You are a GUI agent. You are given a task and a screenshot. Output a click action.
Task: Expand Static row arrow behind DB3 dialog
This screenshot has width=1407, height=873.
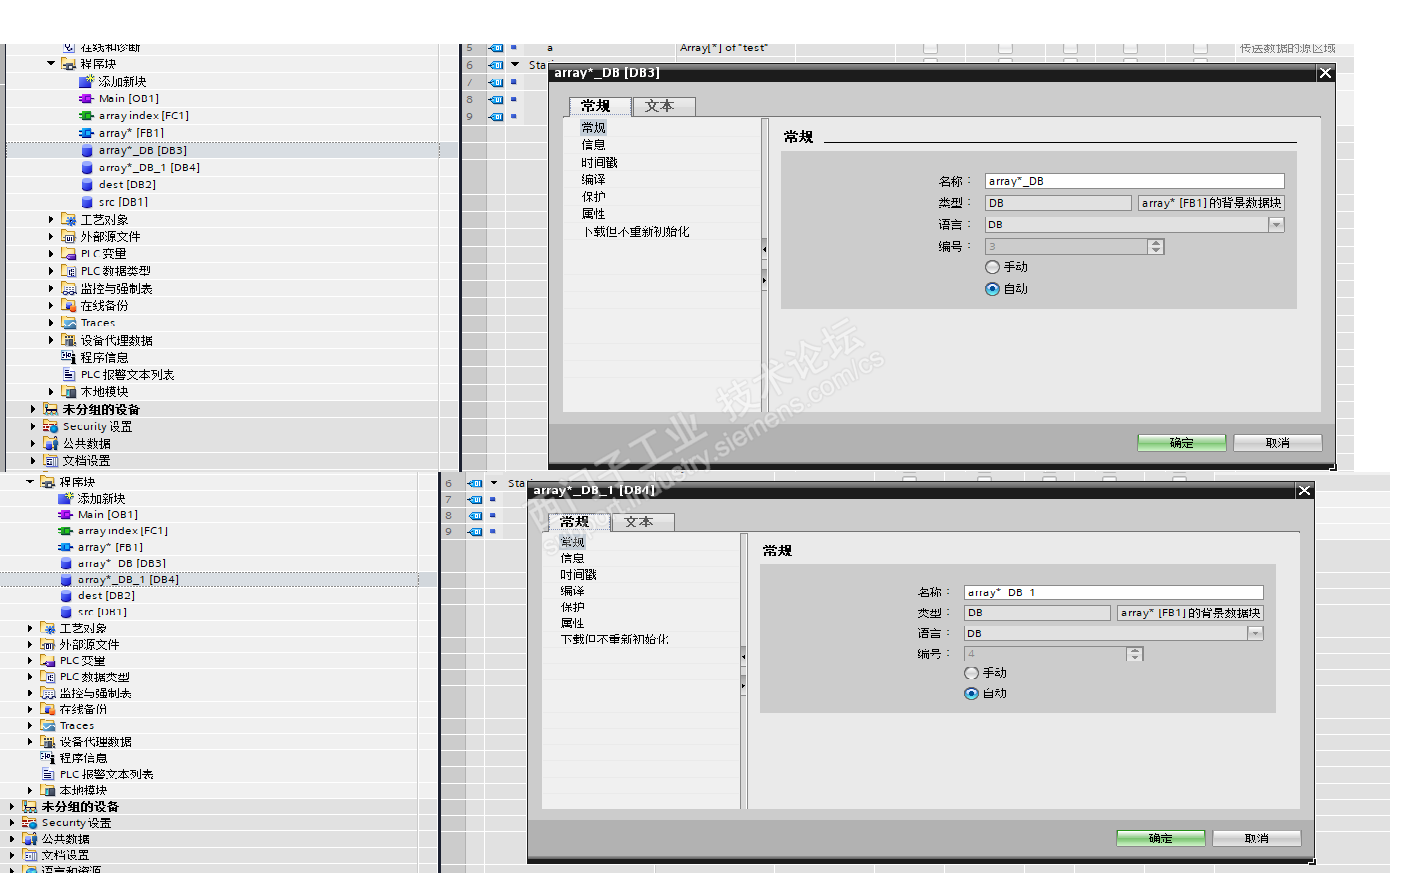515,64
